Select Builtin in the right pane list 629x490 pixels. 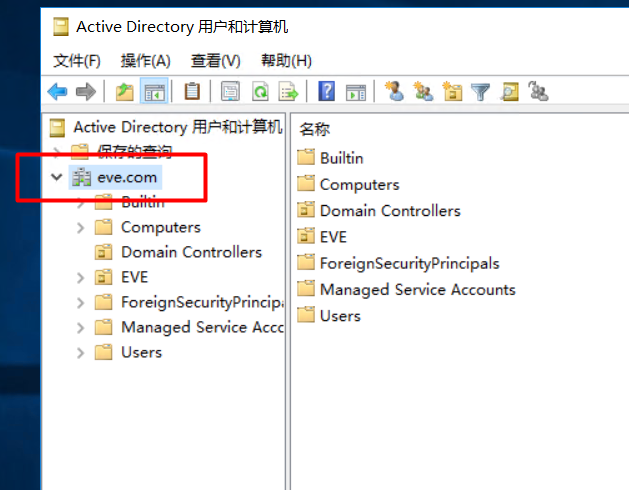coord(341,158)
